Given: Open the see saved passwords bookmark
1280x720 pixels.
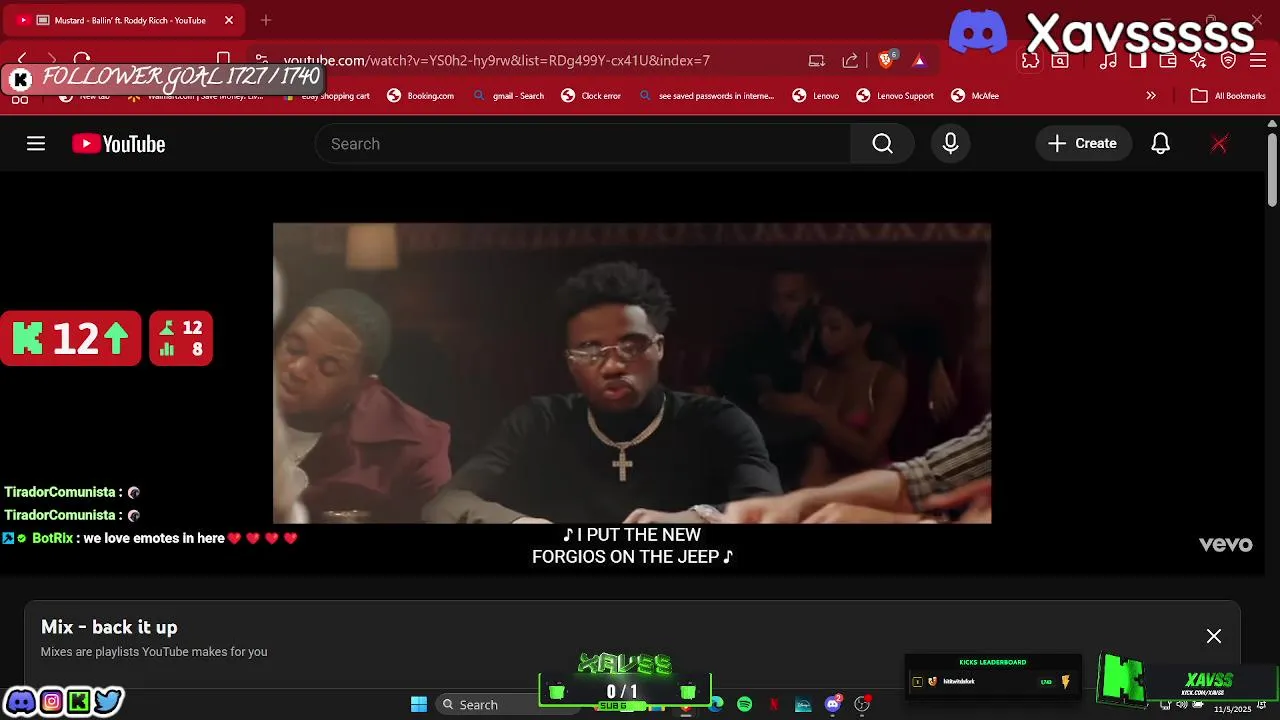Looking at the screenshot, I should click(706, 96).
